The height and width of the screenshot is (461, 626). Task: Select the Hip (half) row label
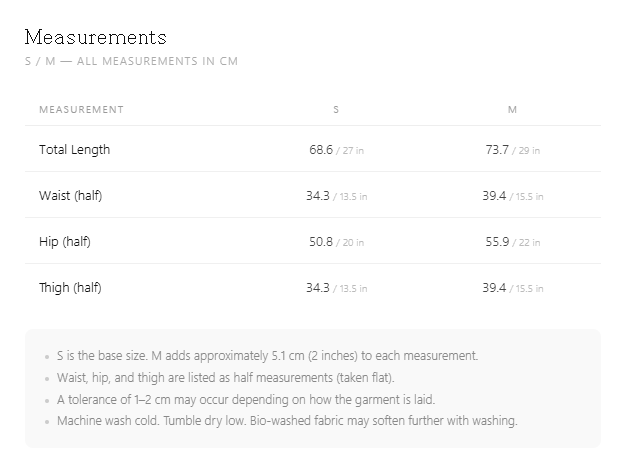click(x=65, y=241)
